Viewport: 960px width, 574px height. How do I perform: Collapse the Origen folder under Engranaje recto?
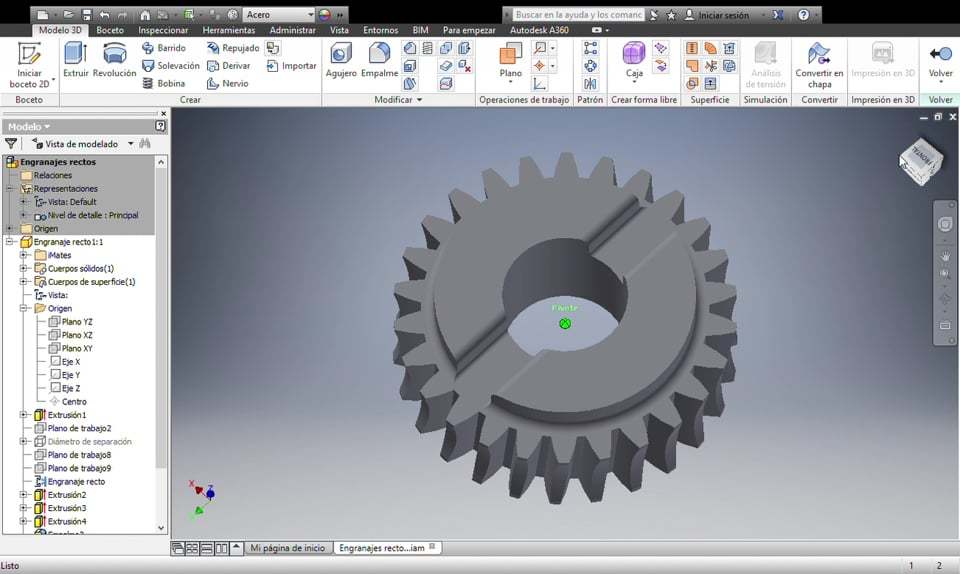23,308
